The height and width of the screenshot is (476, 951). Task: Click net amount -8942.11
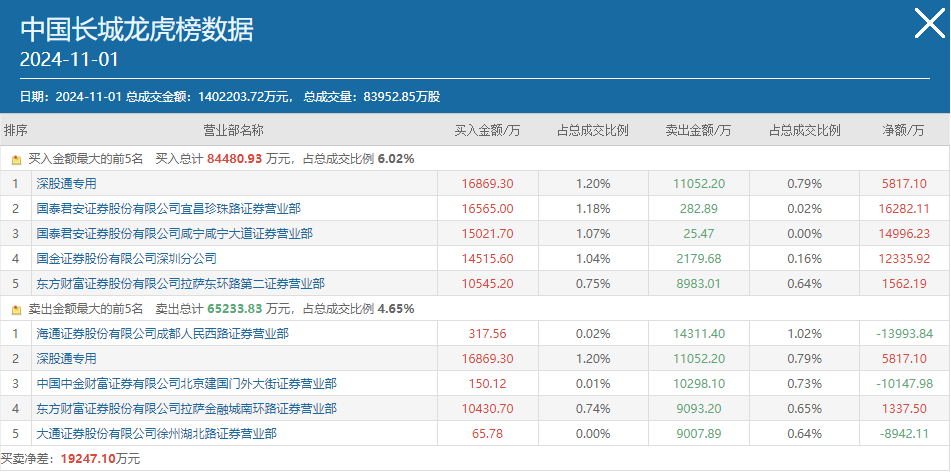coord(904,434)
